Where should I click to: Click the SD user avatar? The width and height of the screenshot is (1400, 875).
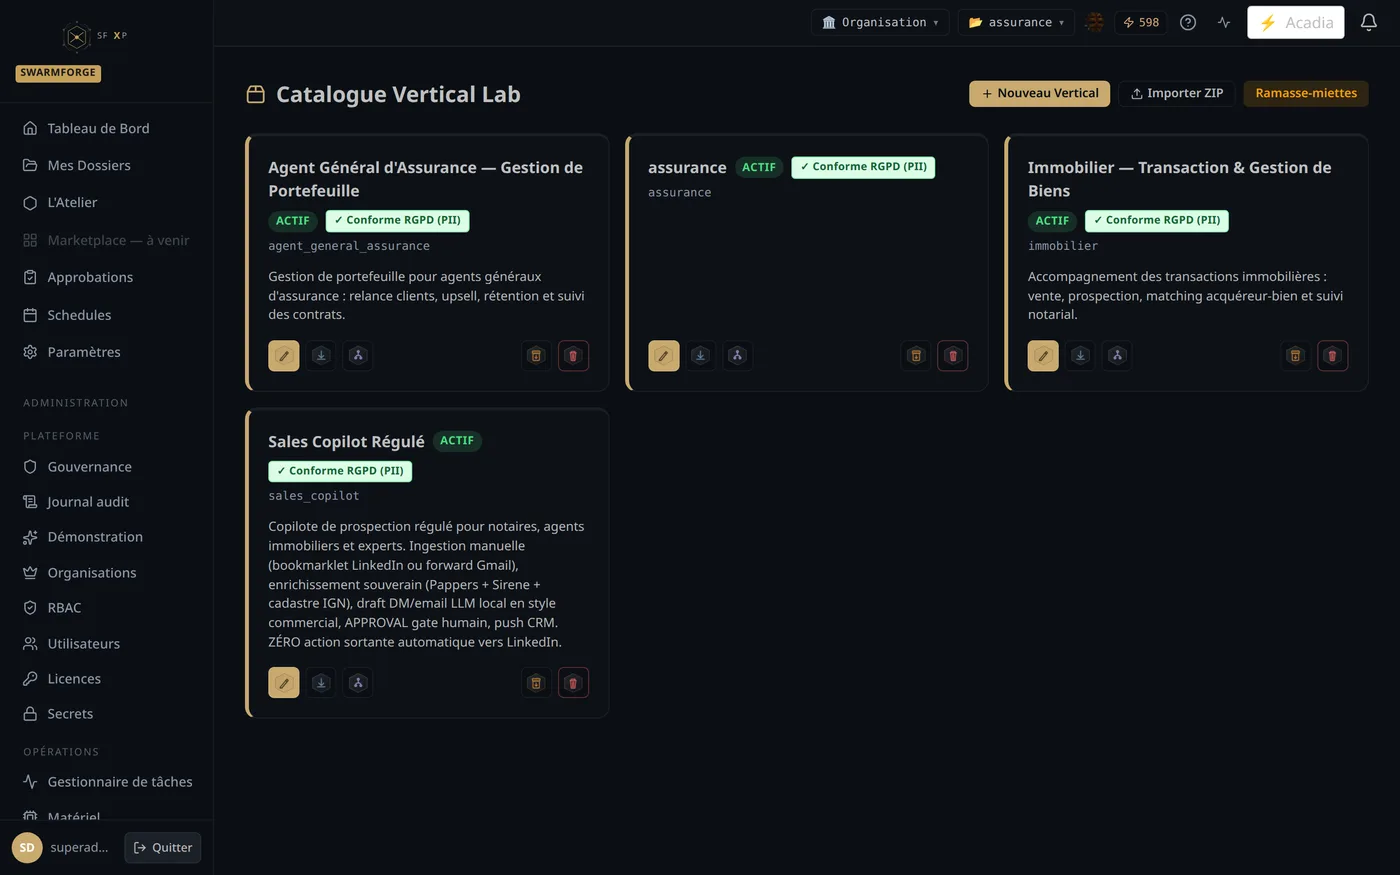pos(27,847)
